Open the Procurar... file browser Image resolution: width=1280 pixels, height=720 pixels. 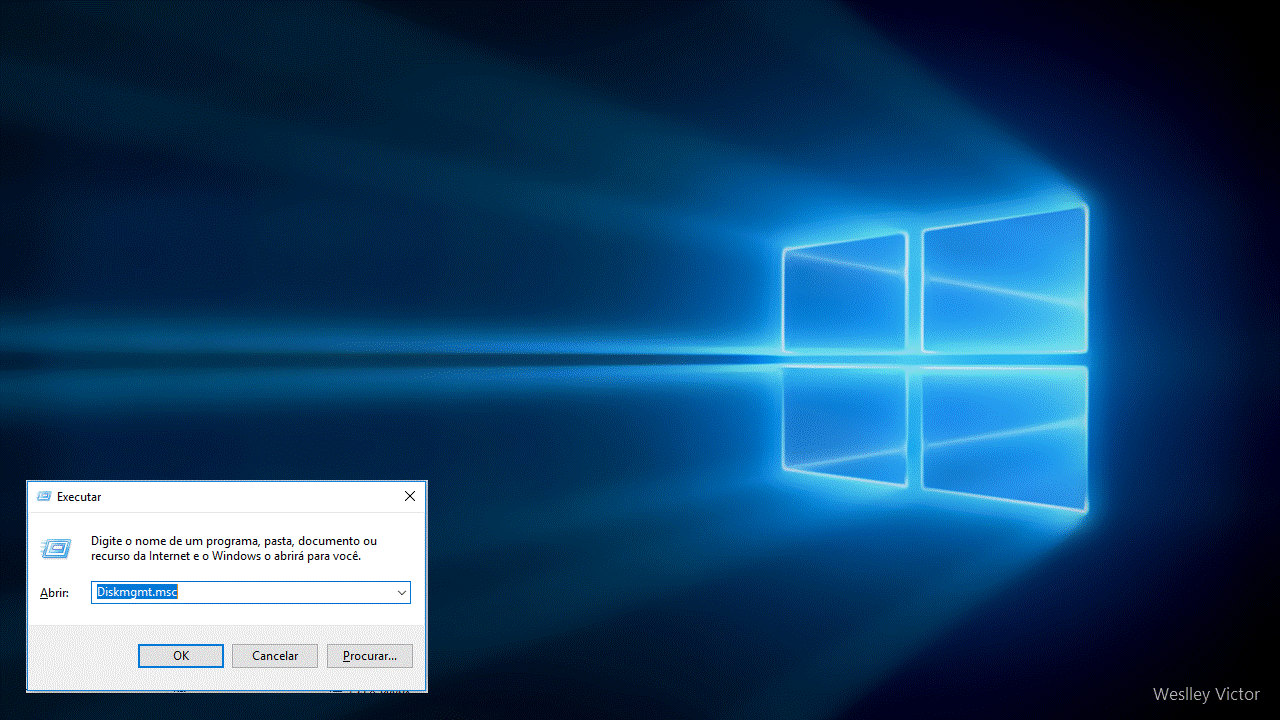370,656
